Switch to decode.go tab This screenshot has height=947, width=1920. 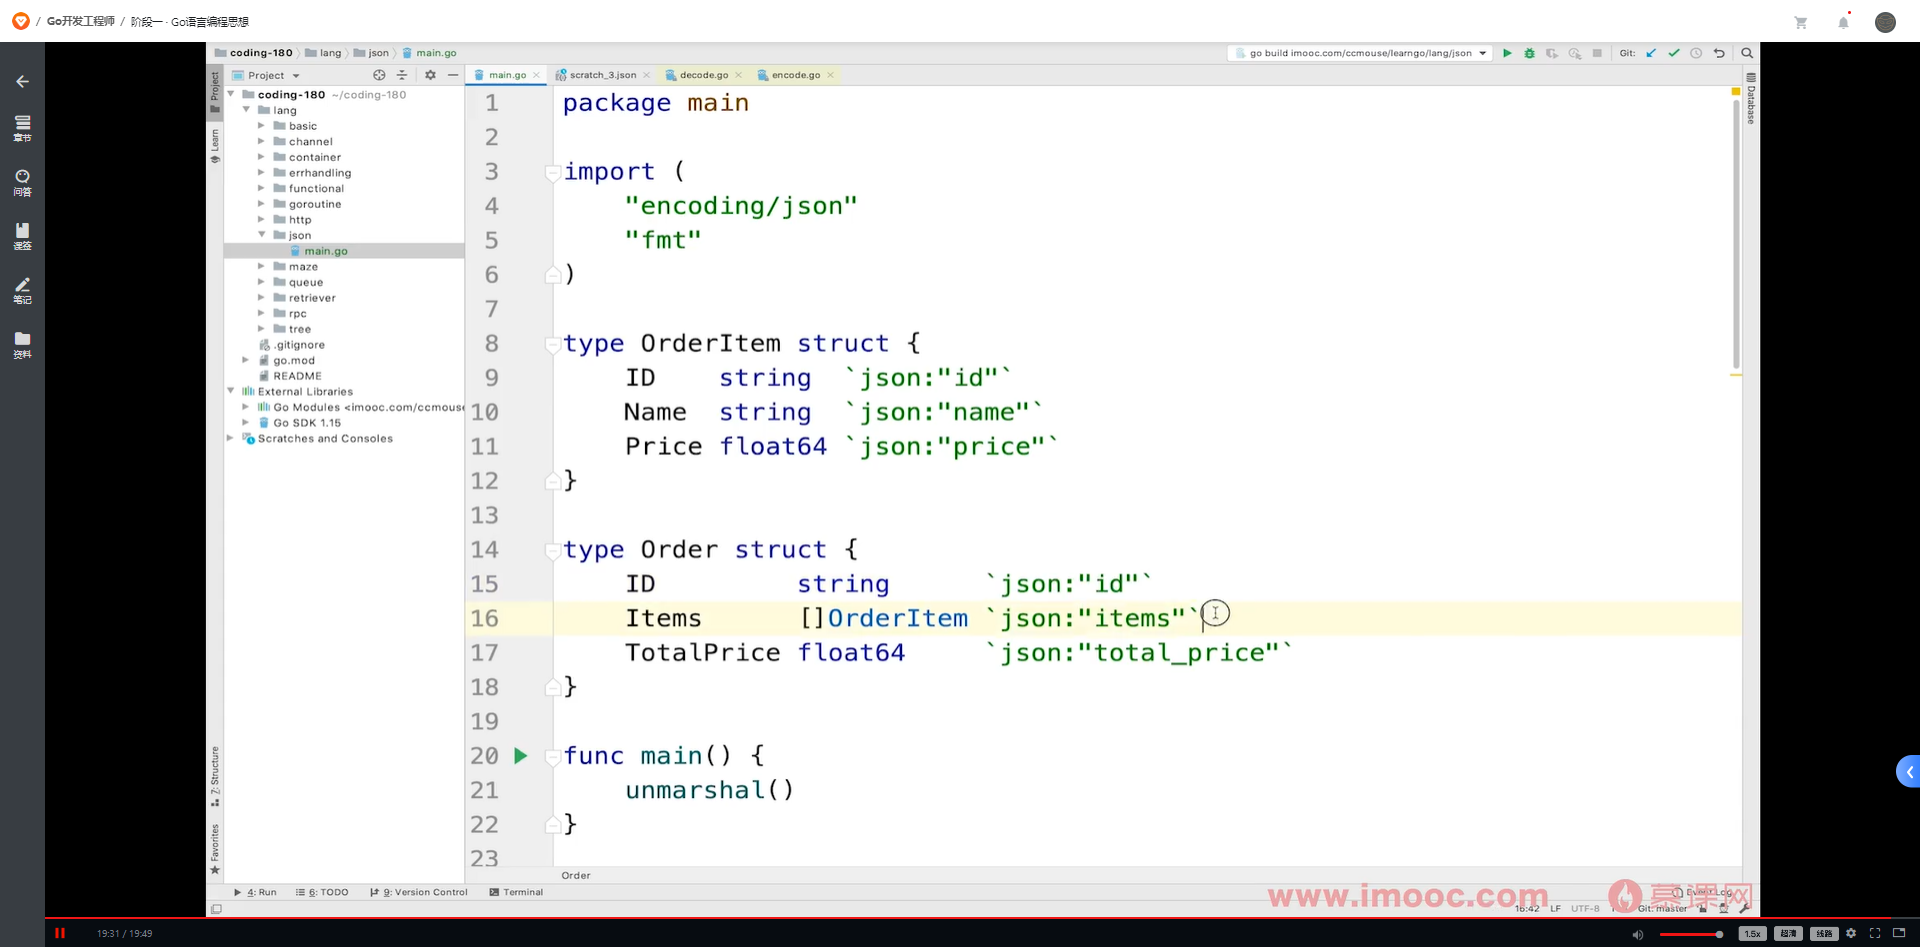pyautogui.click(x=704, y=75)
